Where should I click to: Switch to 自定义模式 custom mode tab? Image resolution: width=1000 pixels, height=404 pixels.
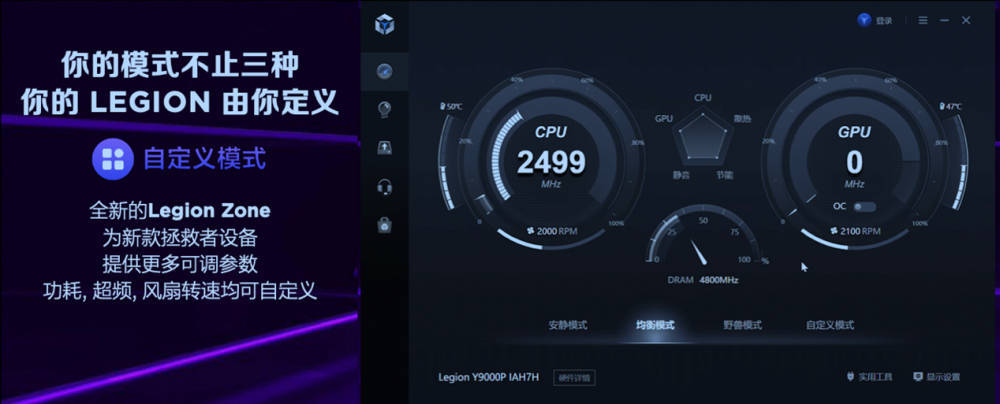(830, 325)
